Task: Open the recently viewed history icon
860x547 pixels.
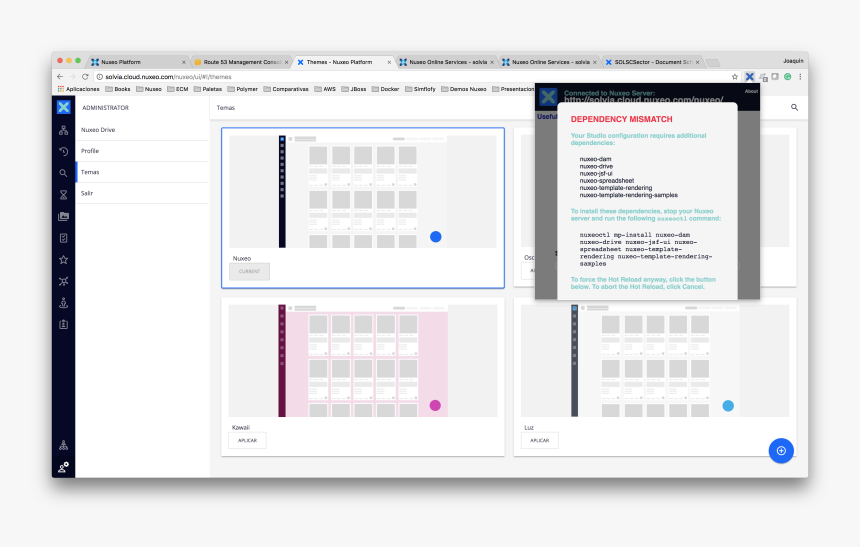Action: click(x=64, y=151)
